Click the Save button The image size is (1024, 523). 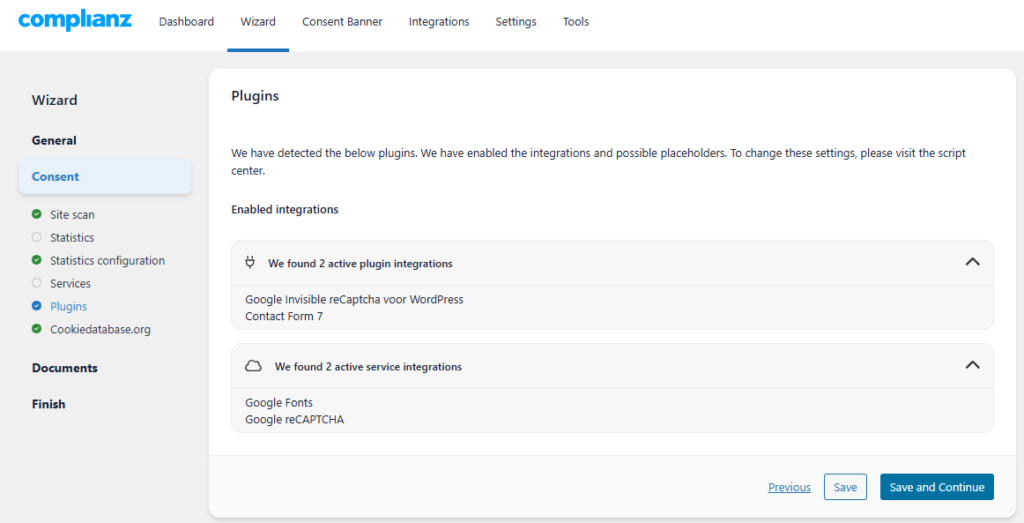point(845,487)
